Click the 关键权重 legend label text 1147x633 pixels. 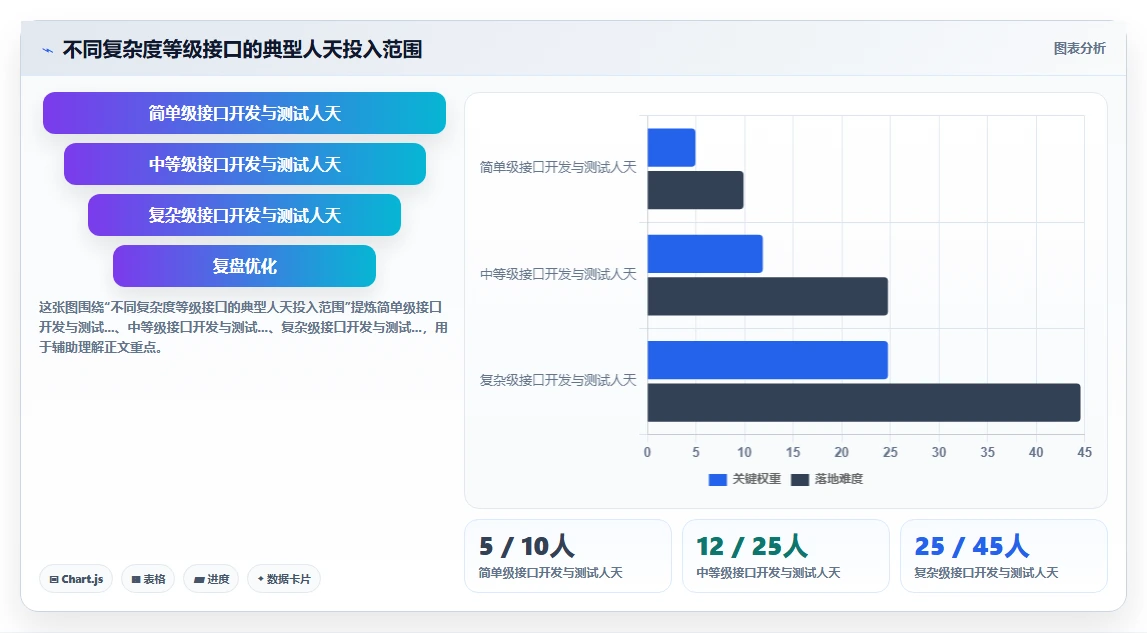pyautogui.click(x=756, y=479)
